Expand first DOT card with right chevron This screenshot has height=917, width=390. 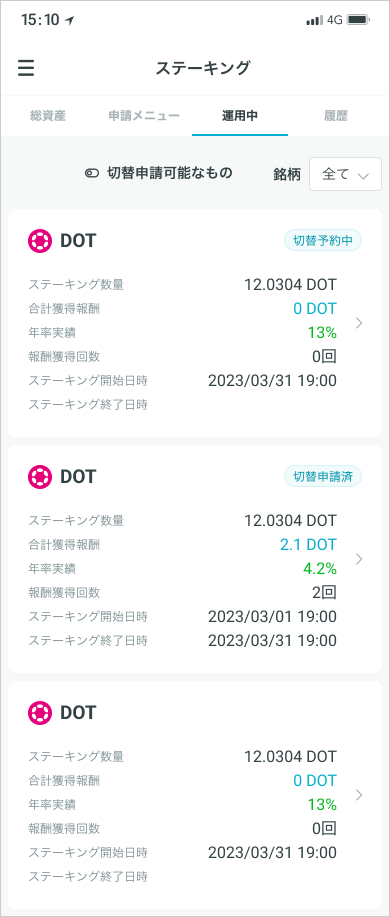pos(360,323)
